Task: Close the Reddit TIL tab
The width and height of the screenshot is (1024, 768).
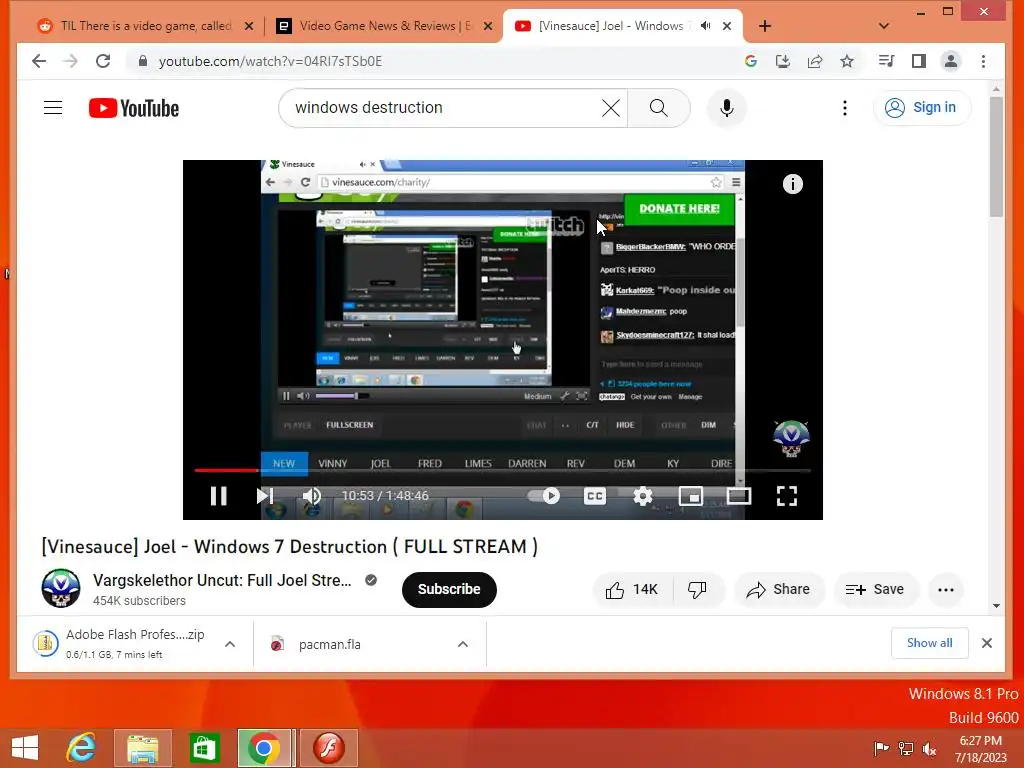Action: pos(249,26)
